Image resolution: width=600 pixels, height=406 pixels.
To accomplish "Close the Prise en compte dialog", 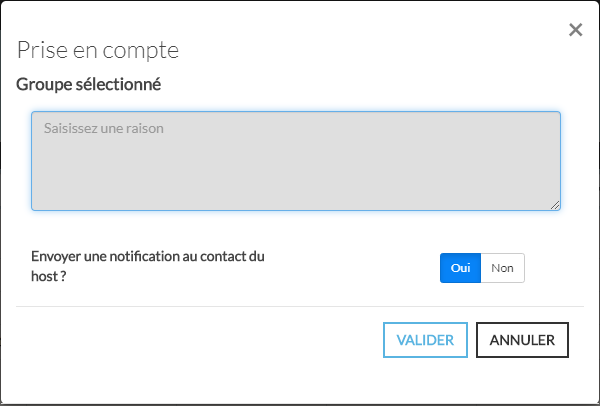I will click(x=575, y=30).
